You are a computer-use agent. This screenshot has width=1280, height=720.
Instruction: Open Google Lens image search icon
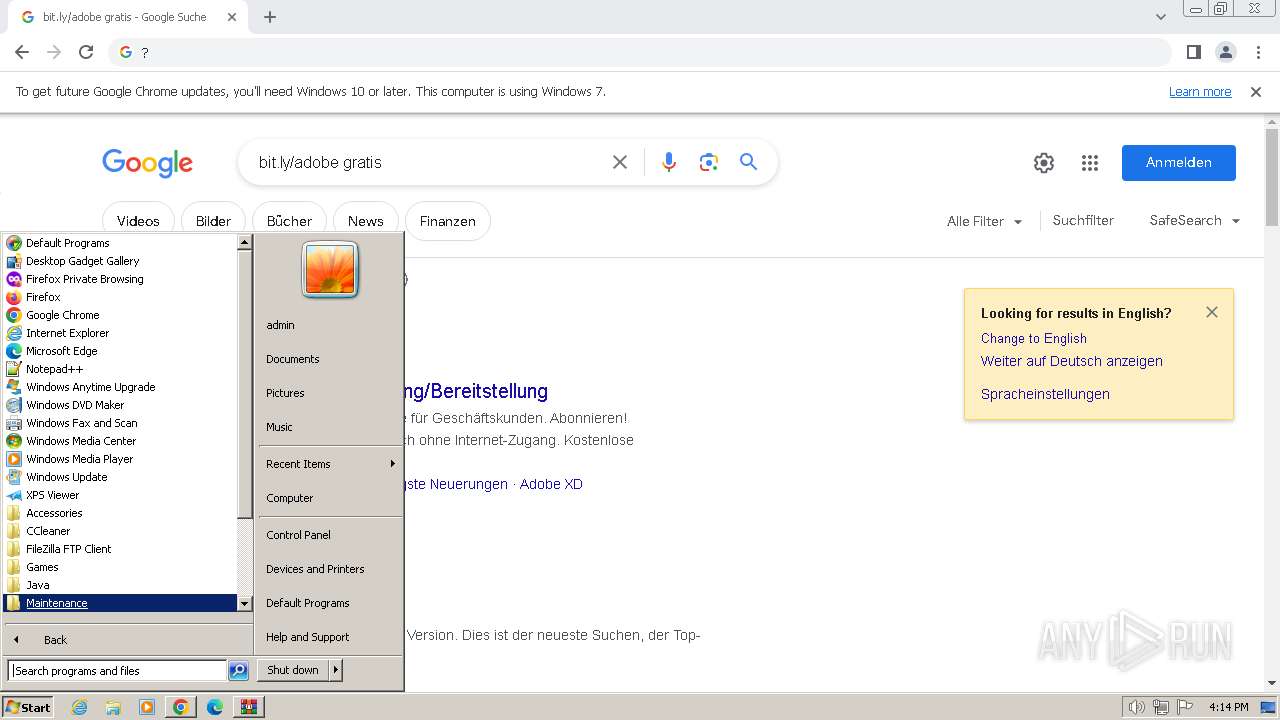[x=709, y=162]
